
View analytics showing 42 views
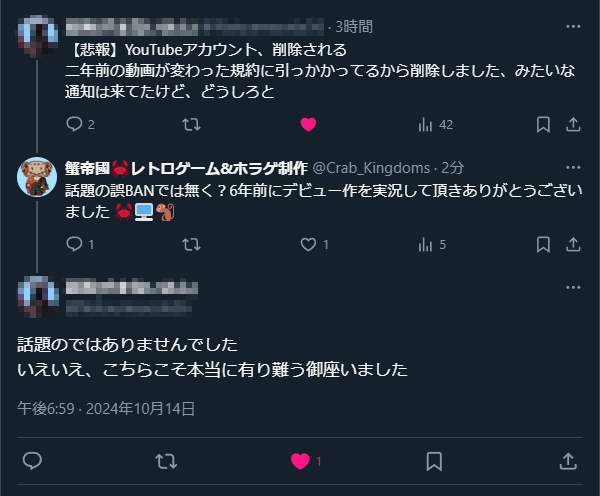[x=425, y=124]
